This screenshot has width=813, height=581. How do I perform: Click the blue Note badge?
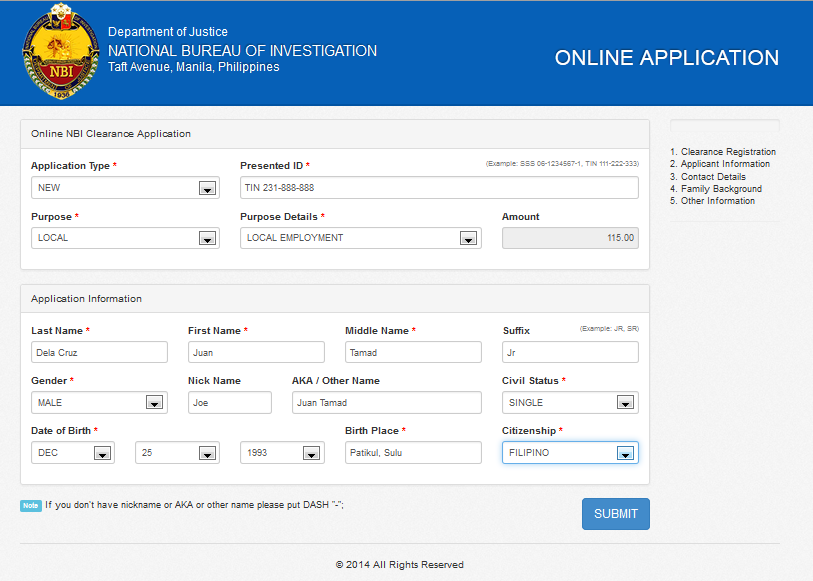coord(31,505)
